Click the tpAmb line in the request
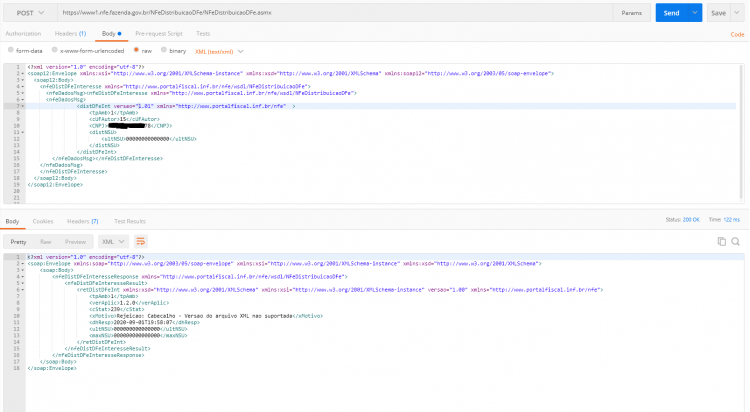The image size is (750, 412). point(113,113)
